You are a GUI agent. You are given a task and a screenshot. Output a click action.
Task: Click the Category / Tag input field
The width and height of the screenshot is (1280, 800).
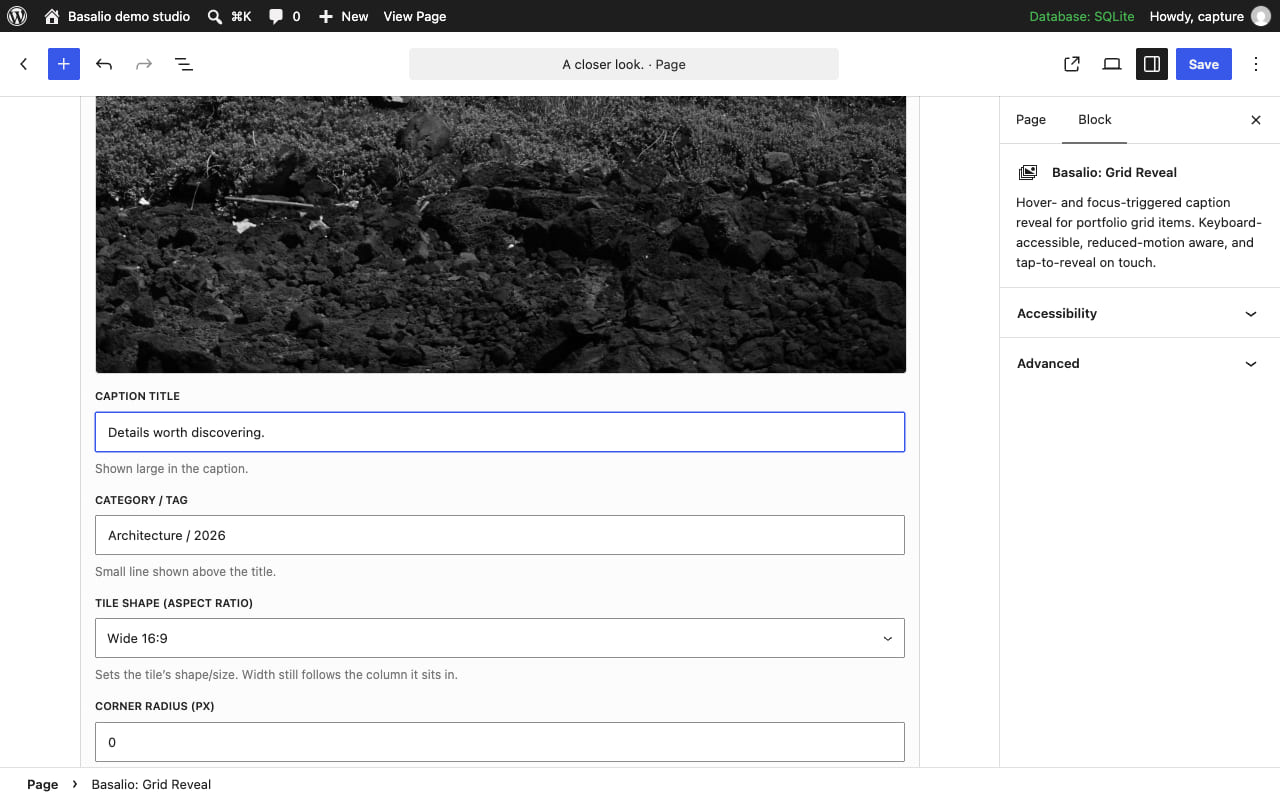tap(500, 535)
